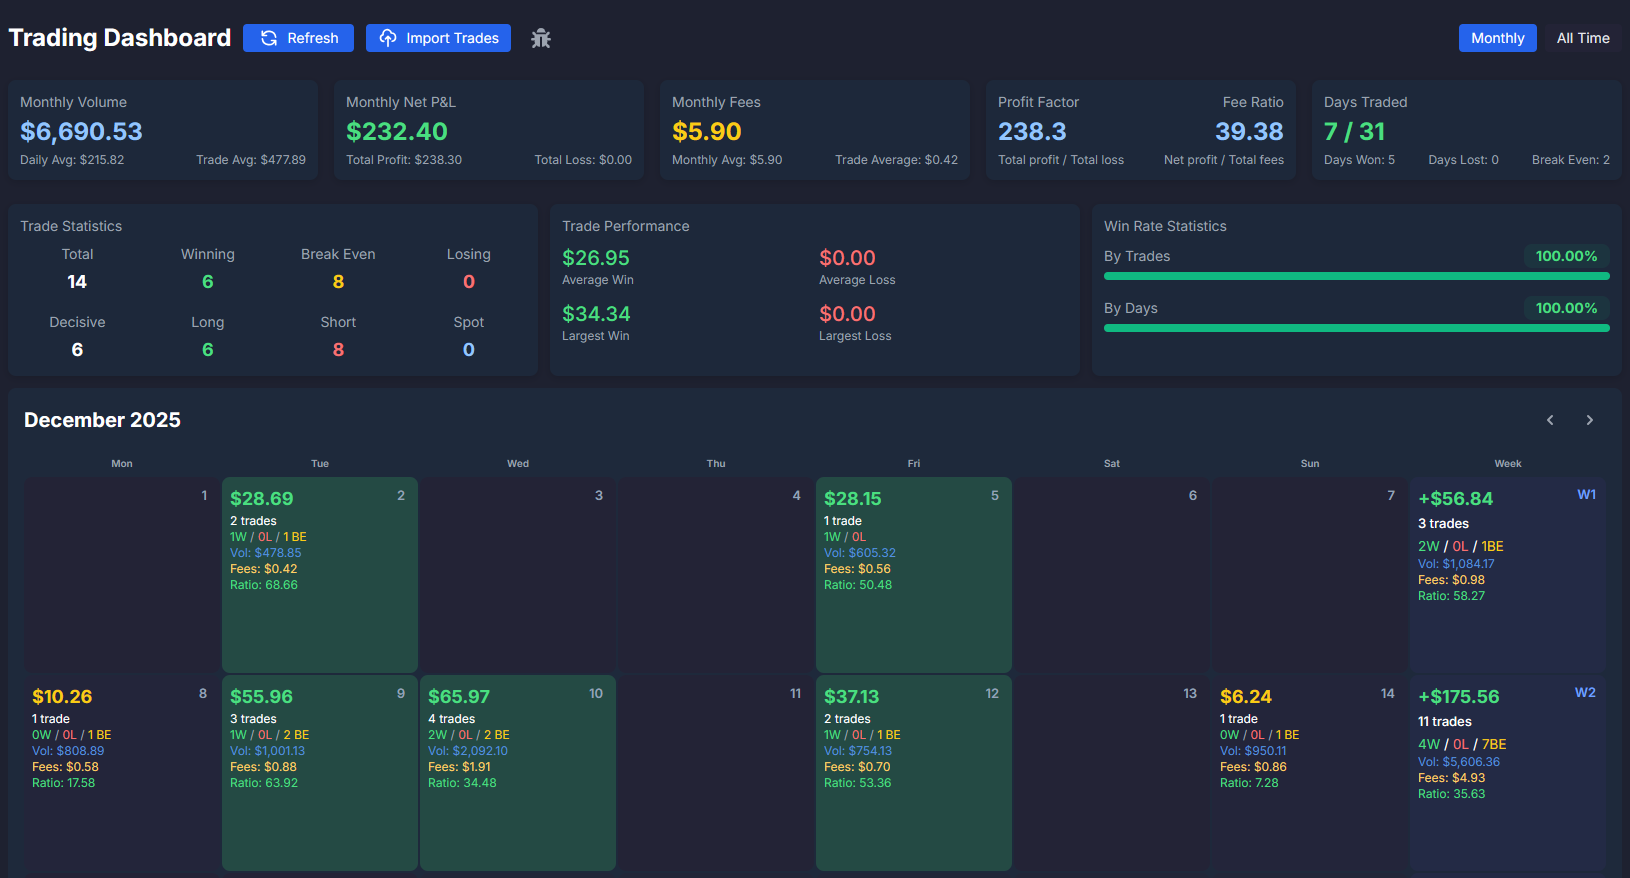Image resolution: width=1630 pixels, height=878 pixels.
Task: Open week W1 summary +$56.84
Action: tap(1508, 575)
